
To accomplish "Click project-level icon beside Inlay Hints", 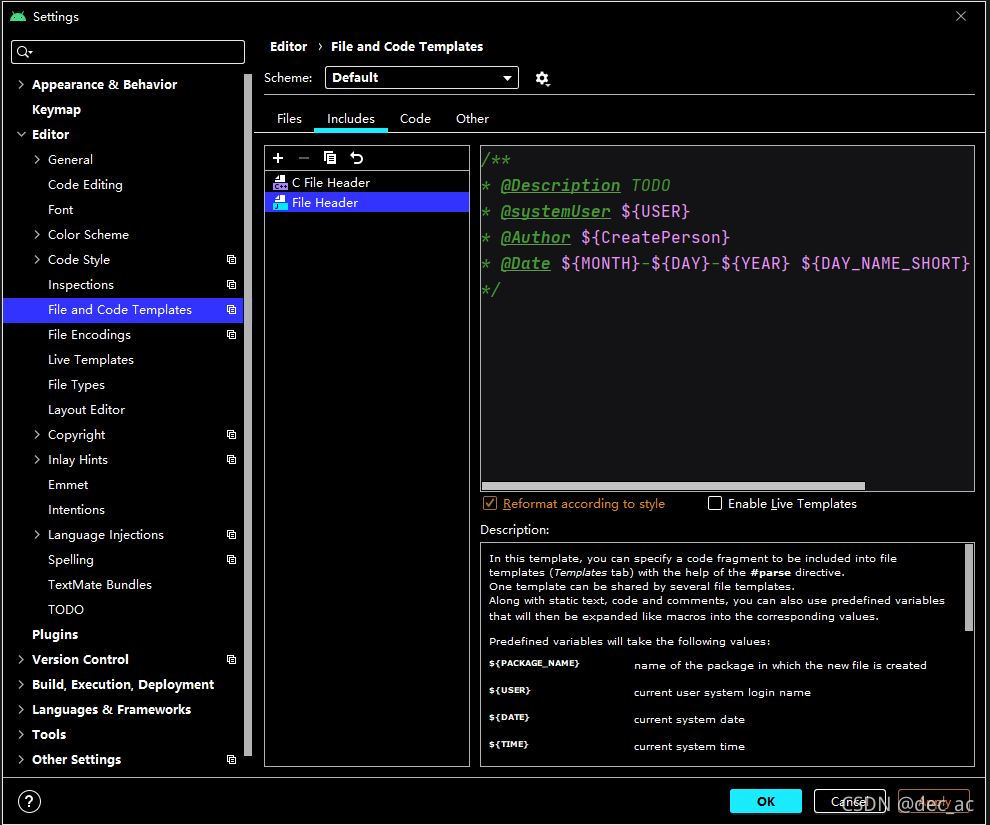I will [x=231, y=460].
